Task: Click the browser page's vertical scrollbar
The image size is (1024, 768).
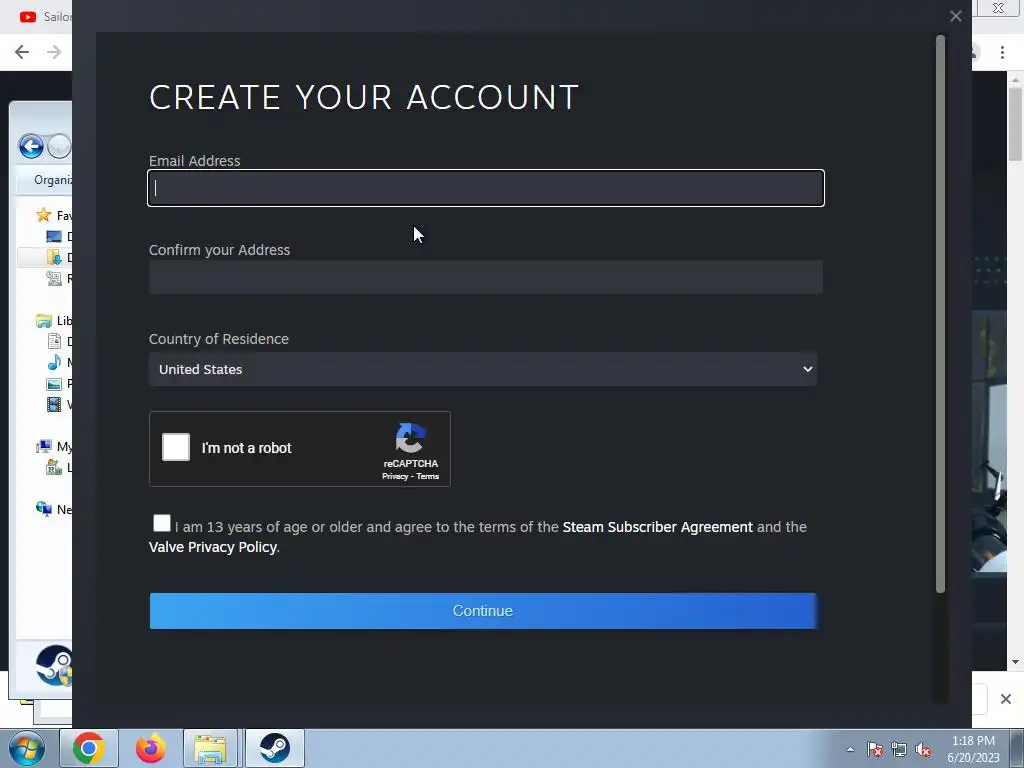Action: tap(1015, 124)
